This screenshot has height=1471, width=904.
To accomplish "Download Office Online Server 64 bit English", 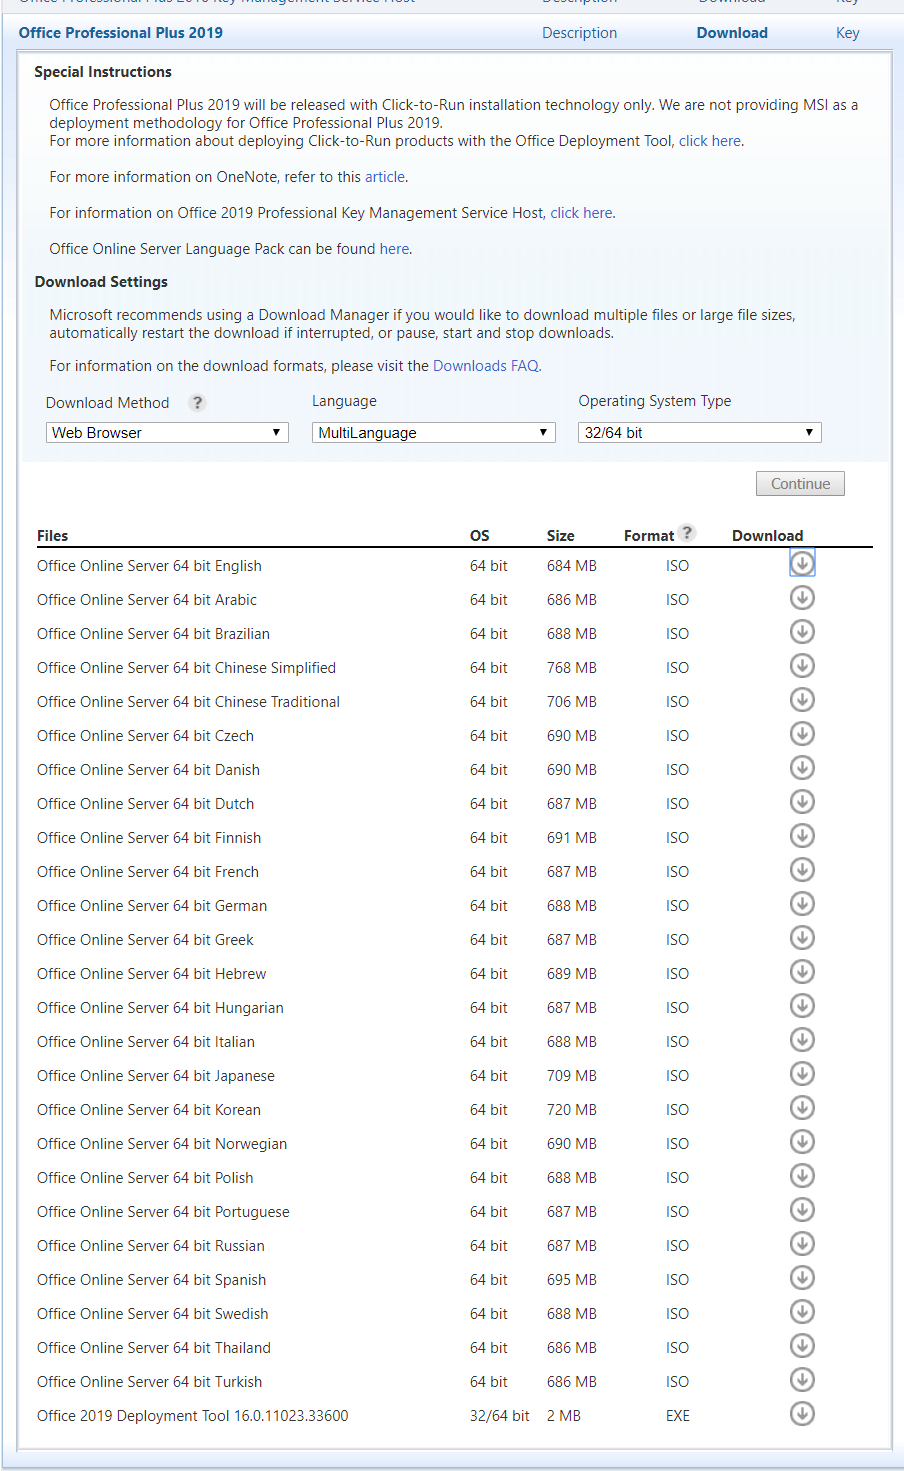I will (x=802, y=564).
